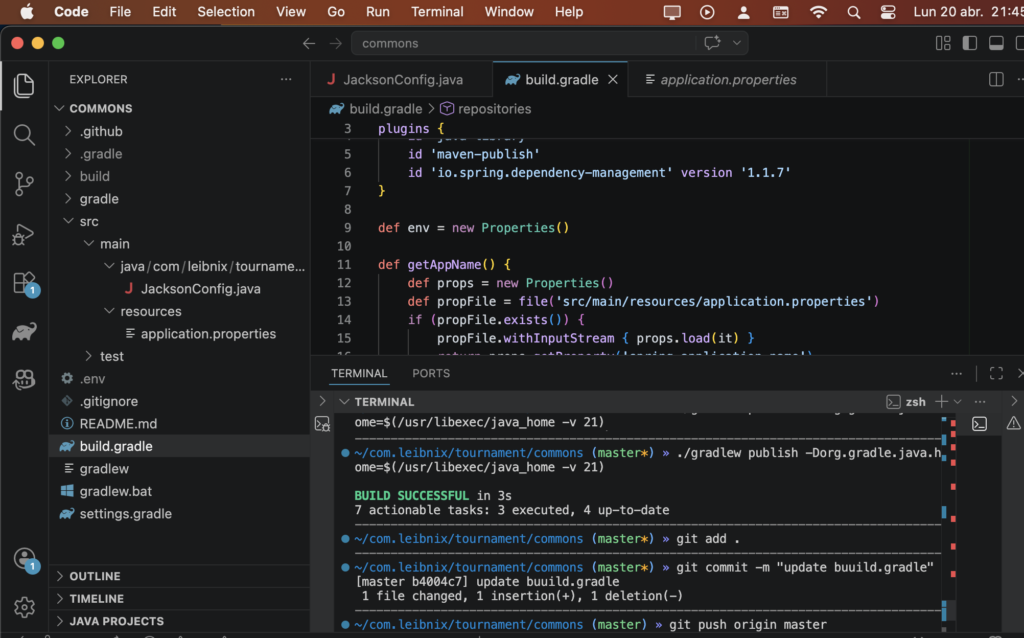Toggle the primary side bar layout button
This screenshot has width=1024, height=638.
coord(969,43)
